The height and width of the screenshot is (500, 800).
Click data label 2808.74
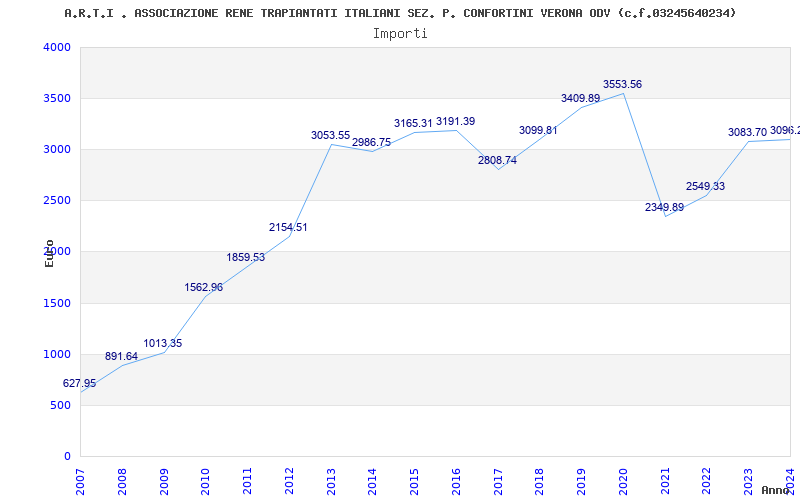(497, 160)
